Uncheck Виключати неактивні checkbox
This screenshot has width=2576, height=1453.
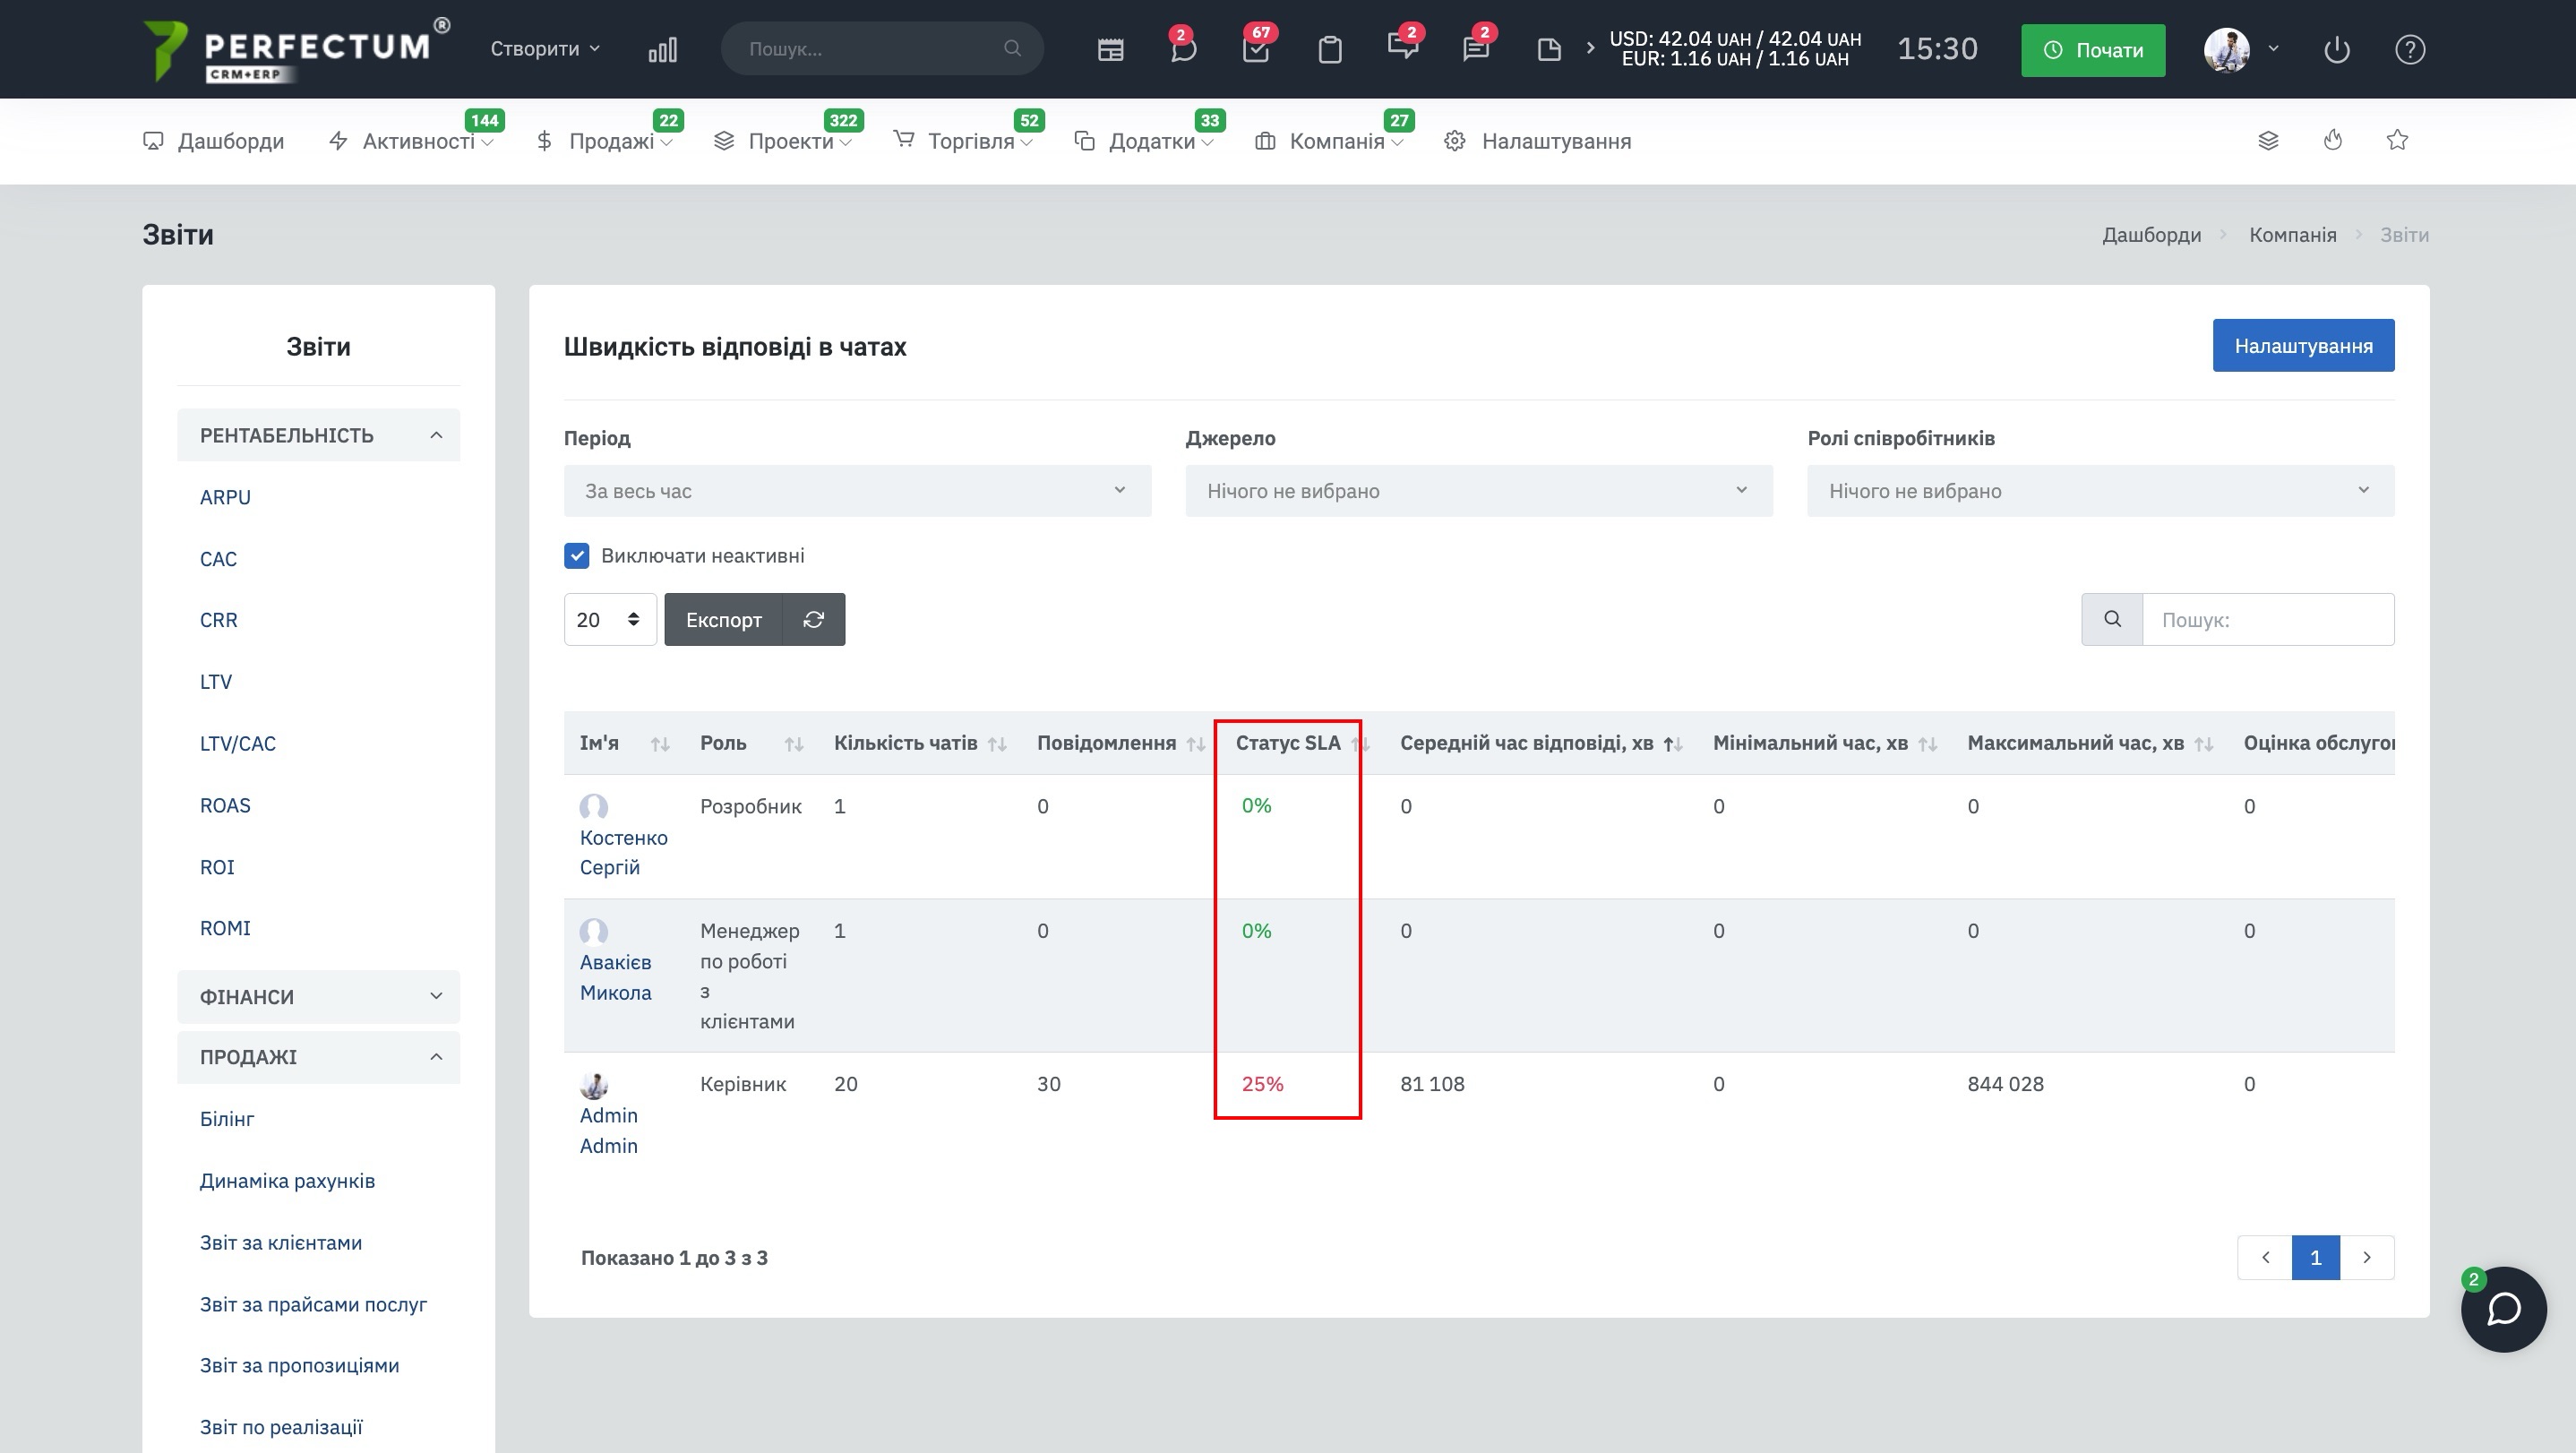(x=577, y=556)
